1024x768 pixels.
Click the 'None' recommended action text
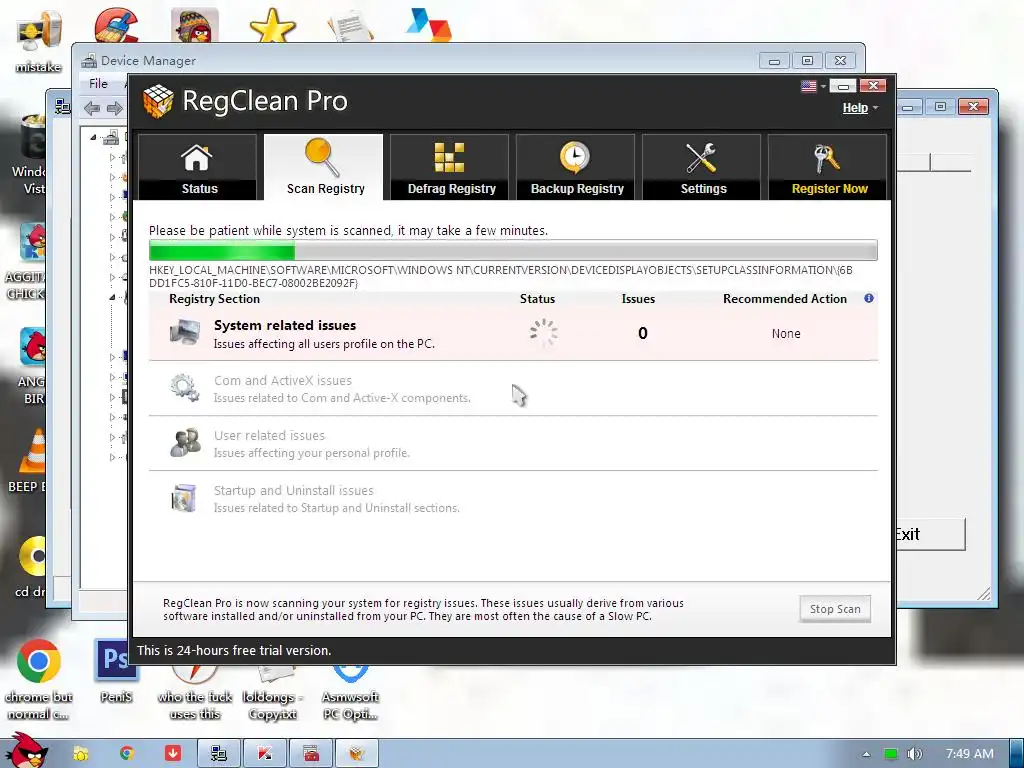[x=786, y=334]
